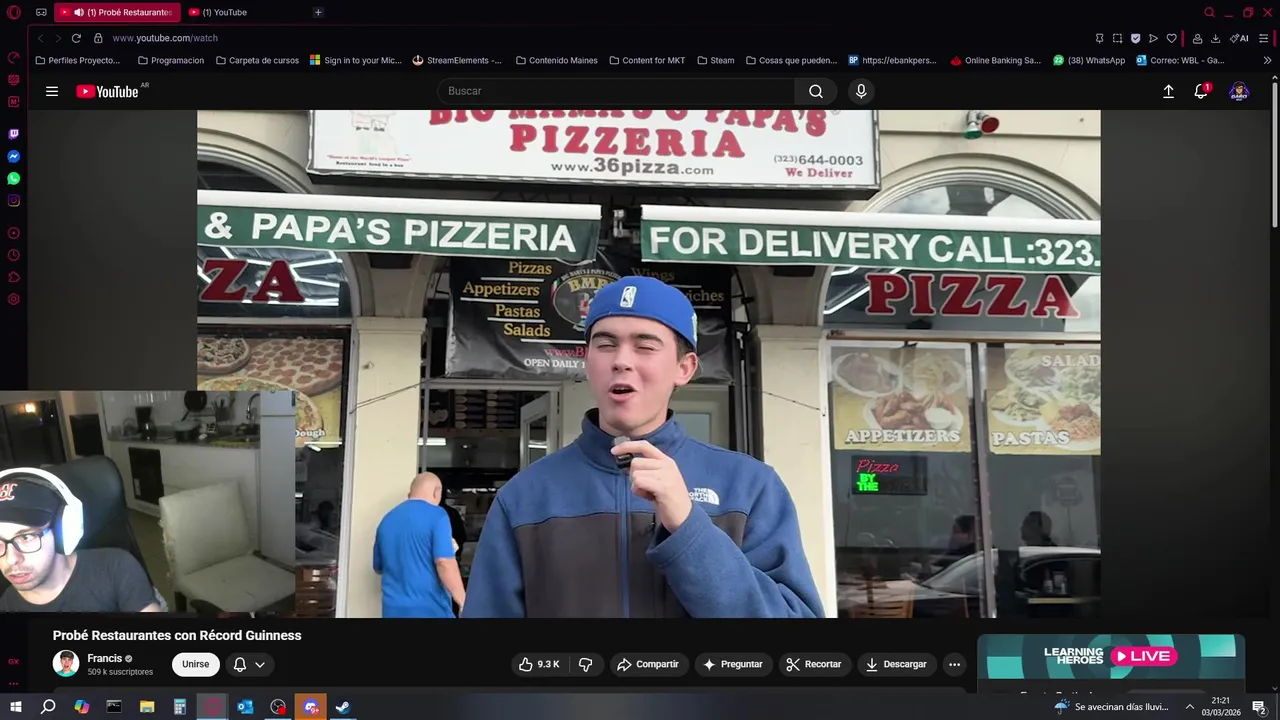Open a new browser tab

coord(318,12)
